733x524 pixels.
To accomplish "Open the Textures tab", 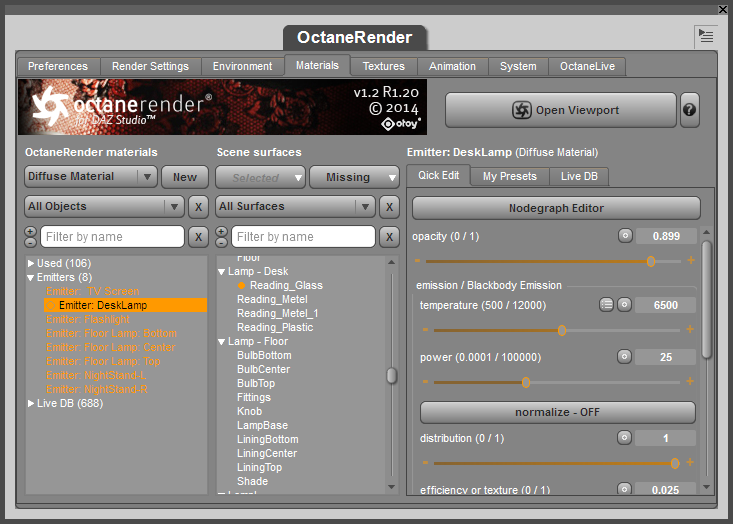I will tap(384, 66).
